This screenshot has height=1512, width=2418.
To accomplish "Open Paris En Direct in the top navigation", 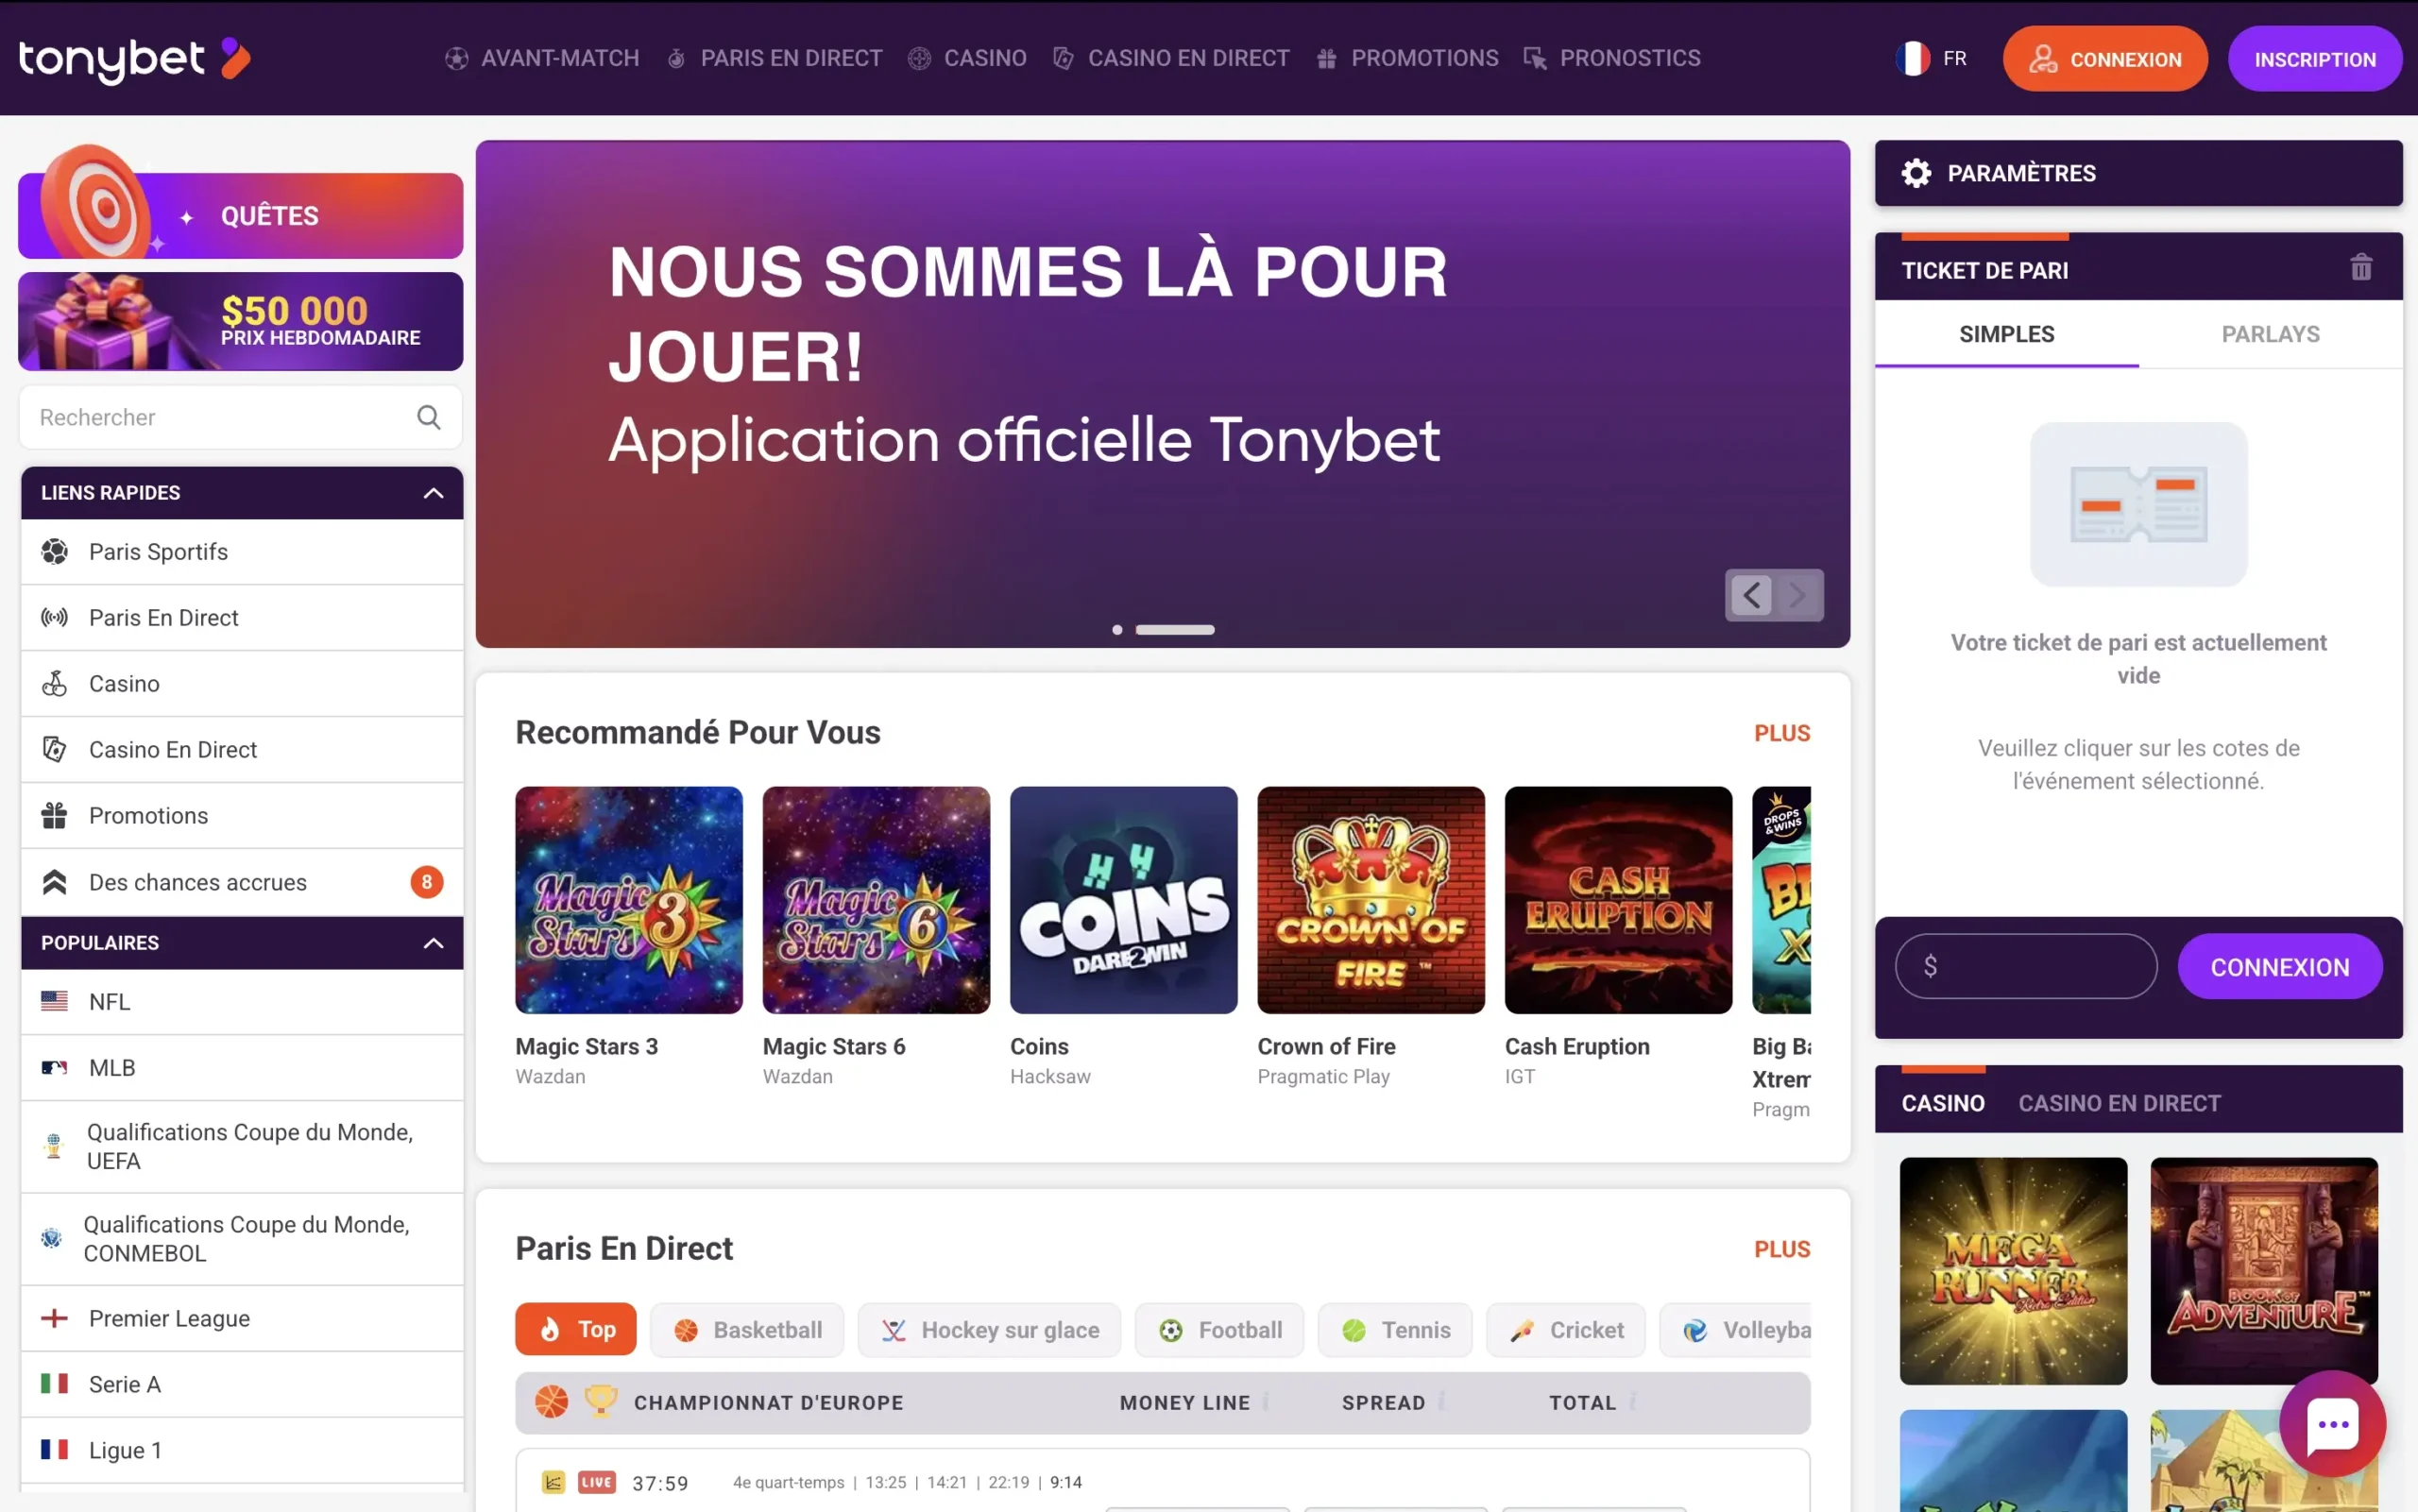I will pos(774,58).
